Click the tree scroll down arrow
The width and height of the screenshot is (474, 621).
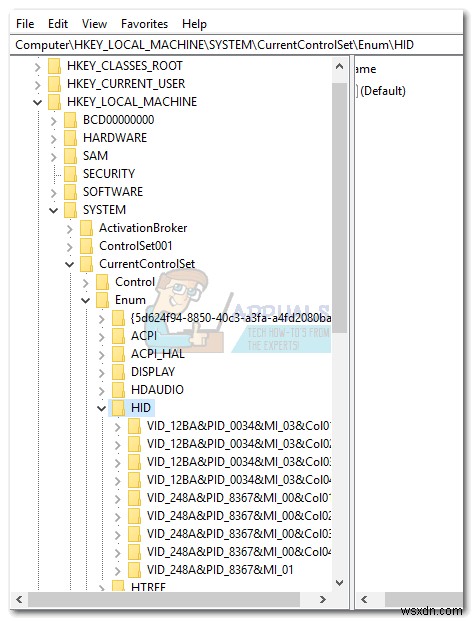(339, 583)
